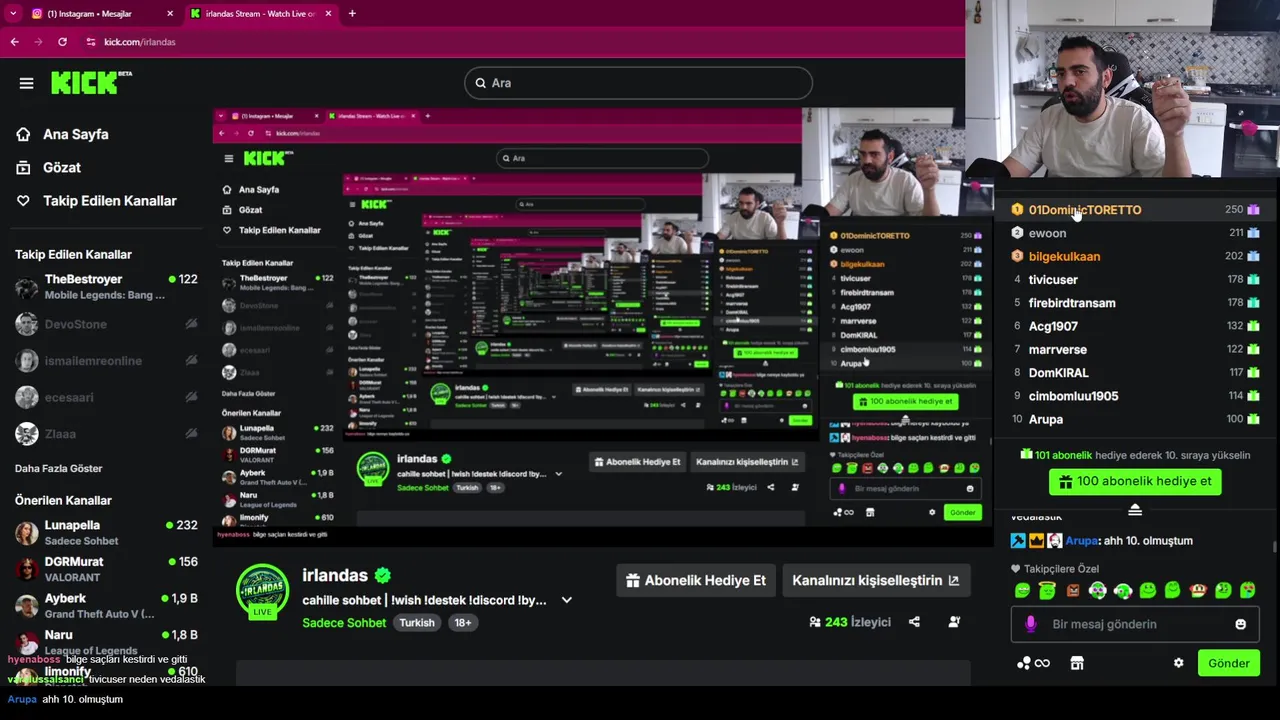Click the irlandas verified badge
This screenshot has width=1280, height=720.
(x=382, y=575)
